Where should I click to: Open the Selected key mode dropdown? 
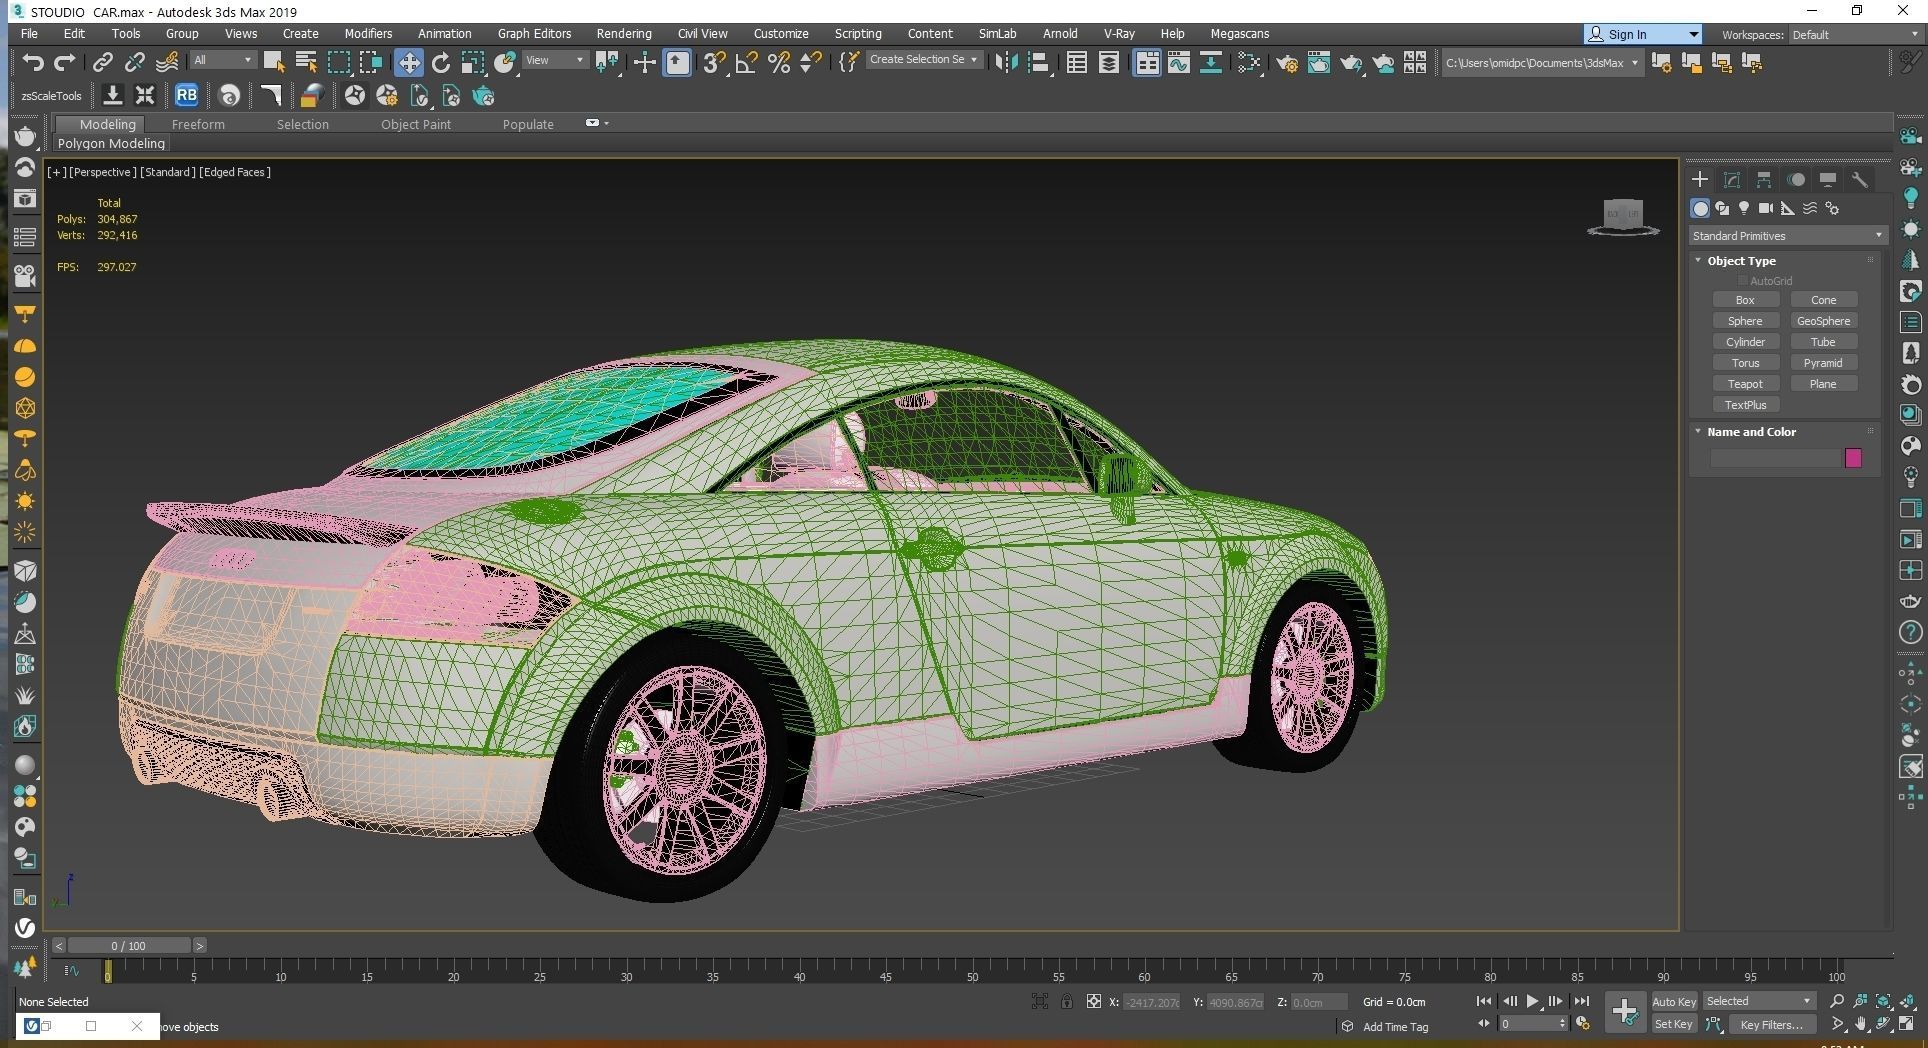1759,1001
